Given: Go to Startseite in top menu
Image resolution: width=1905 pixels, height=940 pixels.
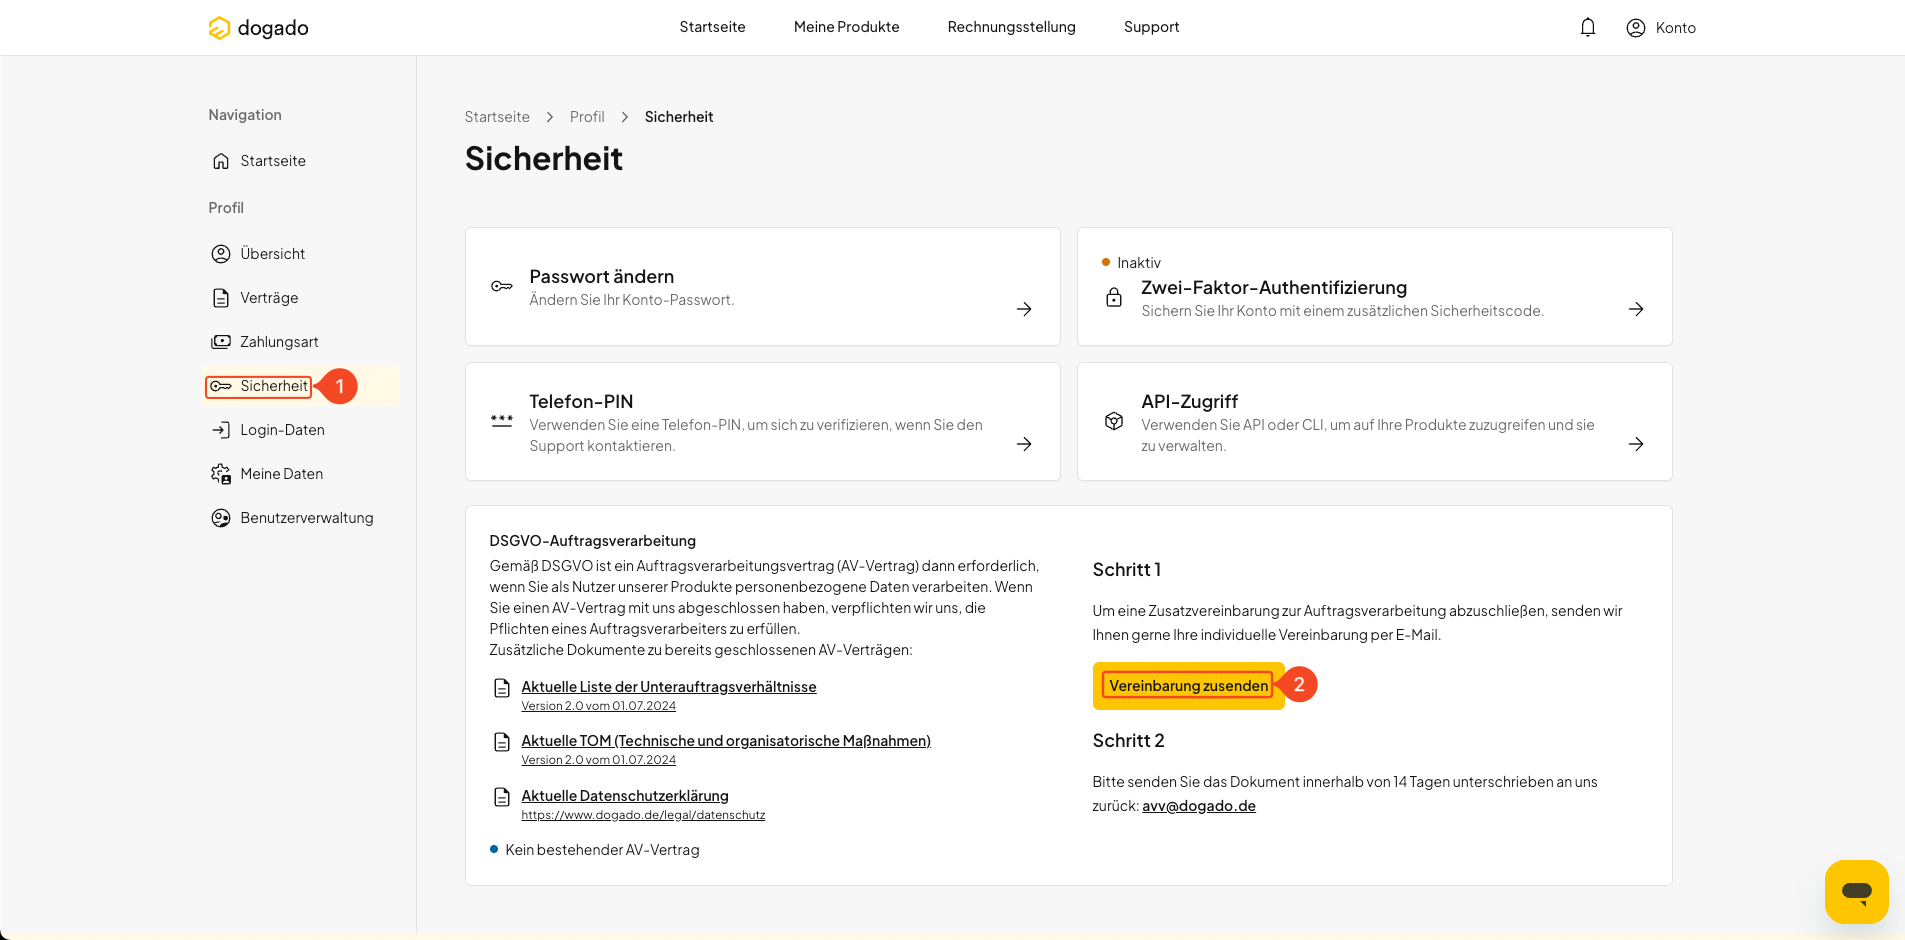Looking at the screenshot, I should (712, 27).
